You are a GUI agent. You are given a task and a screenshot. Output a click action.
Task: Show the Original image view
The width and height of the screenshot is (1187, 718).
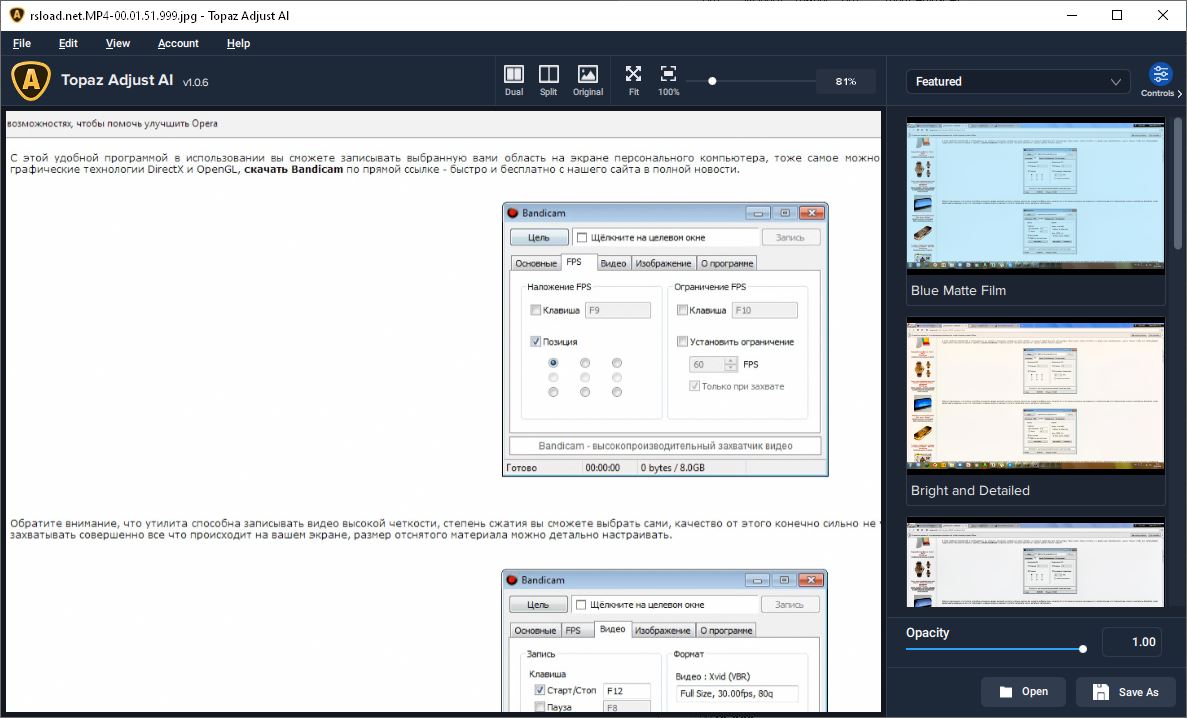click(x=587, y=80)
